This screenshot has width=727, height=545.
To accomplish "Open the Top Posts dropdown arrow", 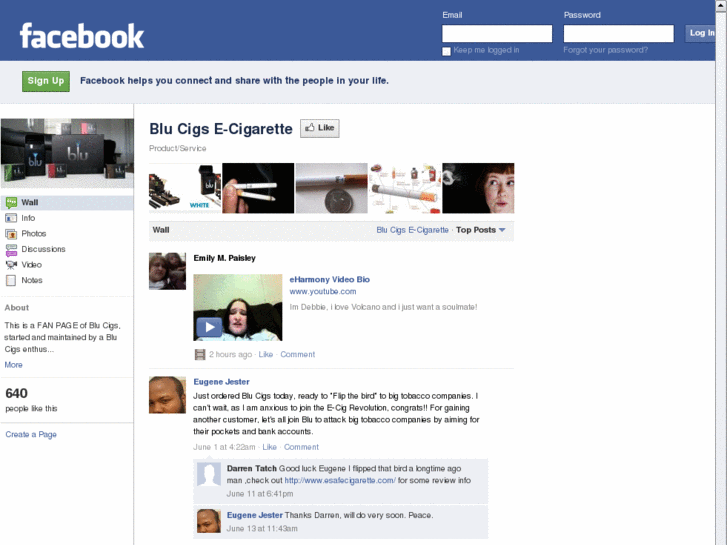I will coord(502,230).
